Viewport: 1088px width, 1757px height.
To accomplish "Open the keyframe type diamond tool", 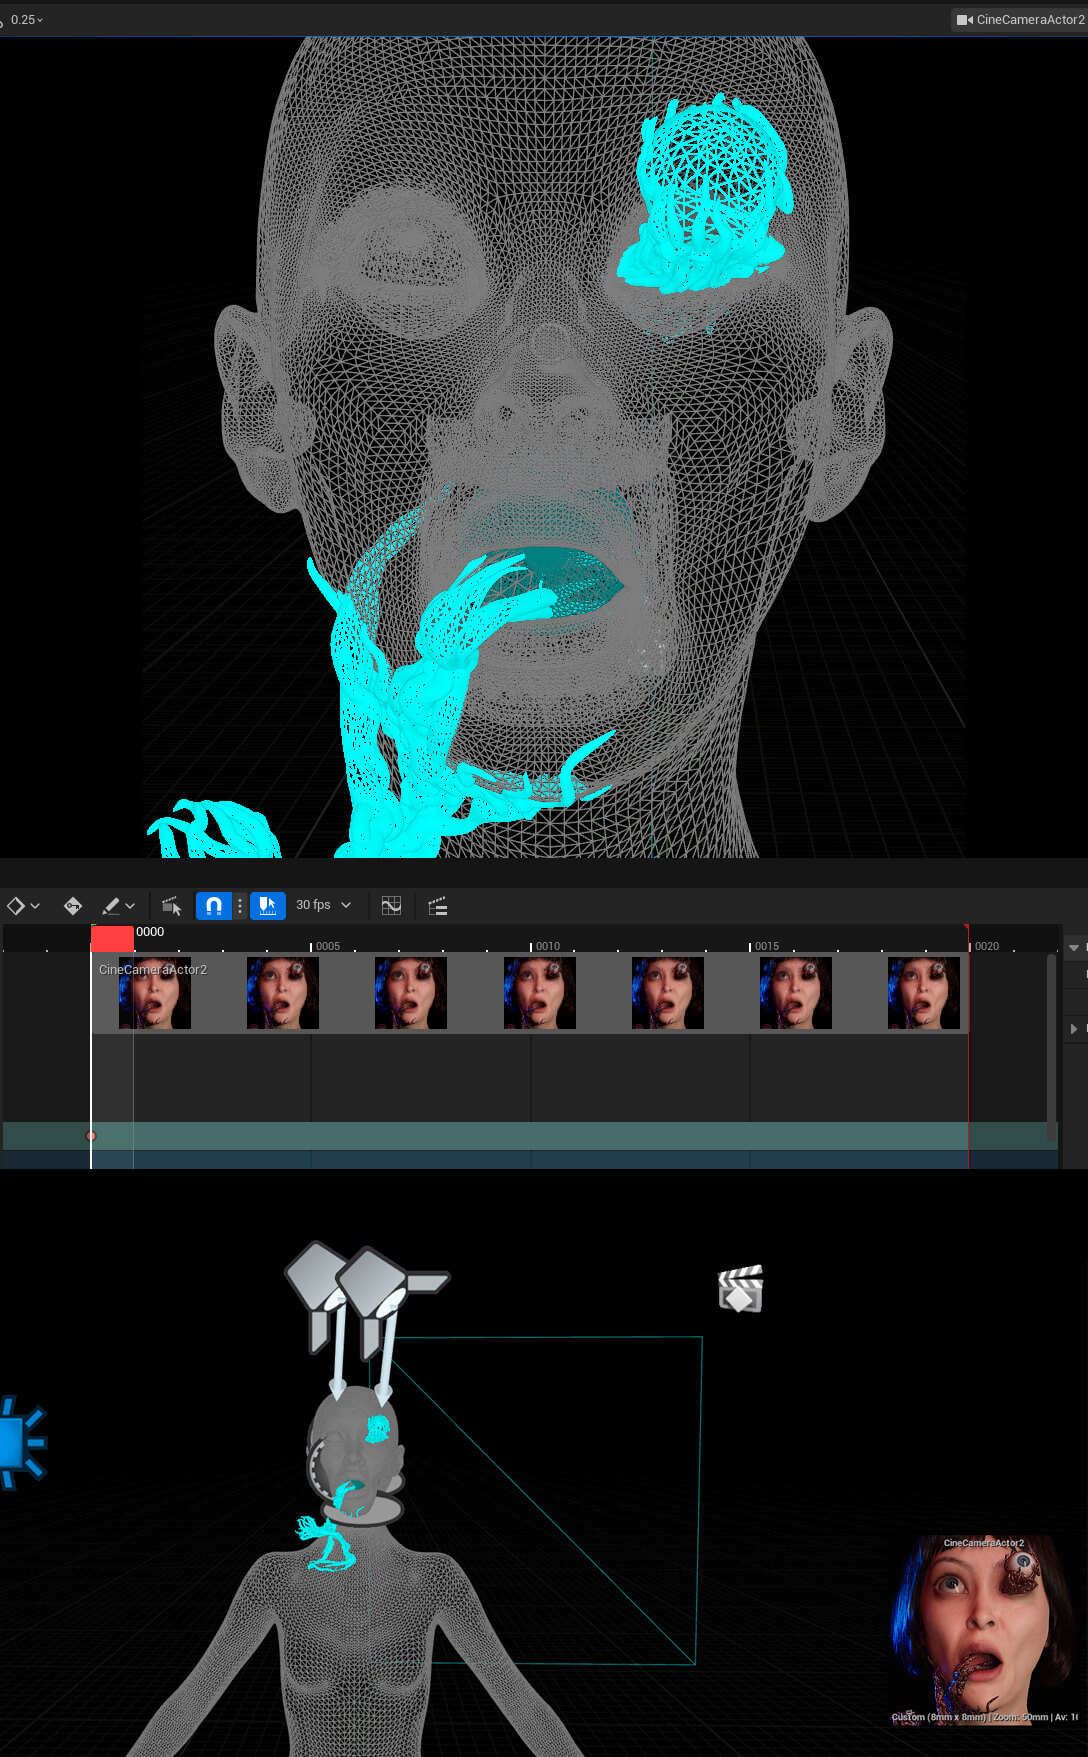I will coord(15,906).
